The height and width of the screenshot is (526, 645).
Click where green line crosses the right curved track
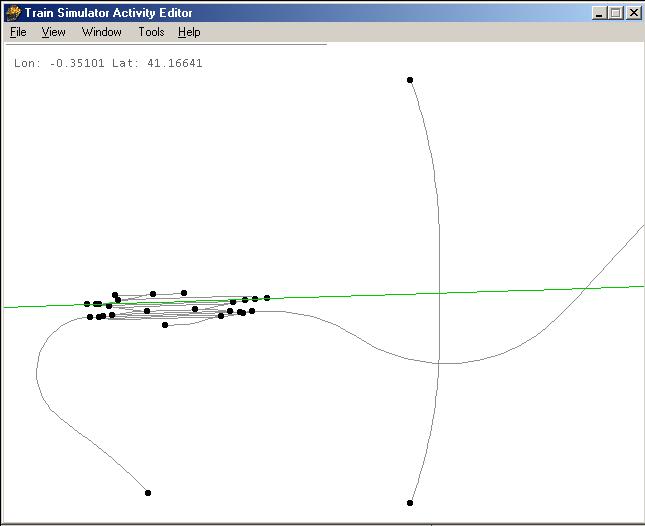point(583,288)
